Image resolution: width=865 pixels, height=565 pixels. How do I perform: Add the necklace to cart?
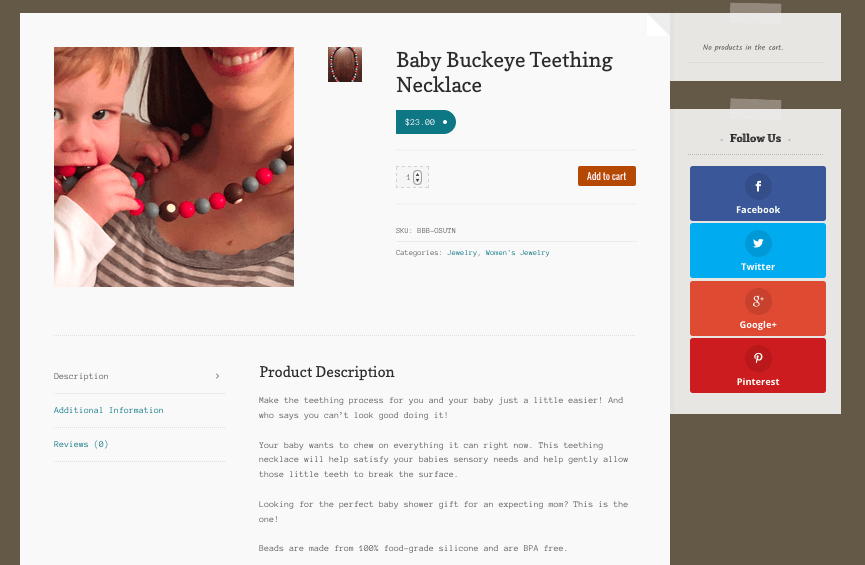coord(606,176)
